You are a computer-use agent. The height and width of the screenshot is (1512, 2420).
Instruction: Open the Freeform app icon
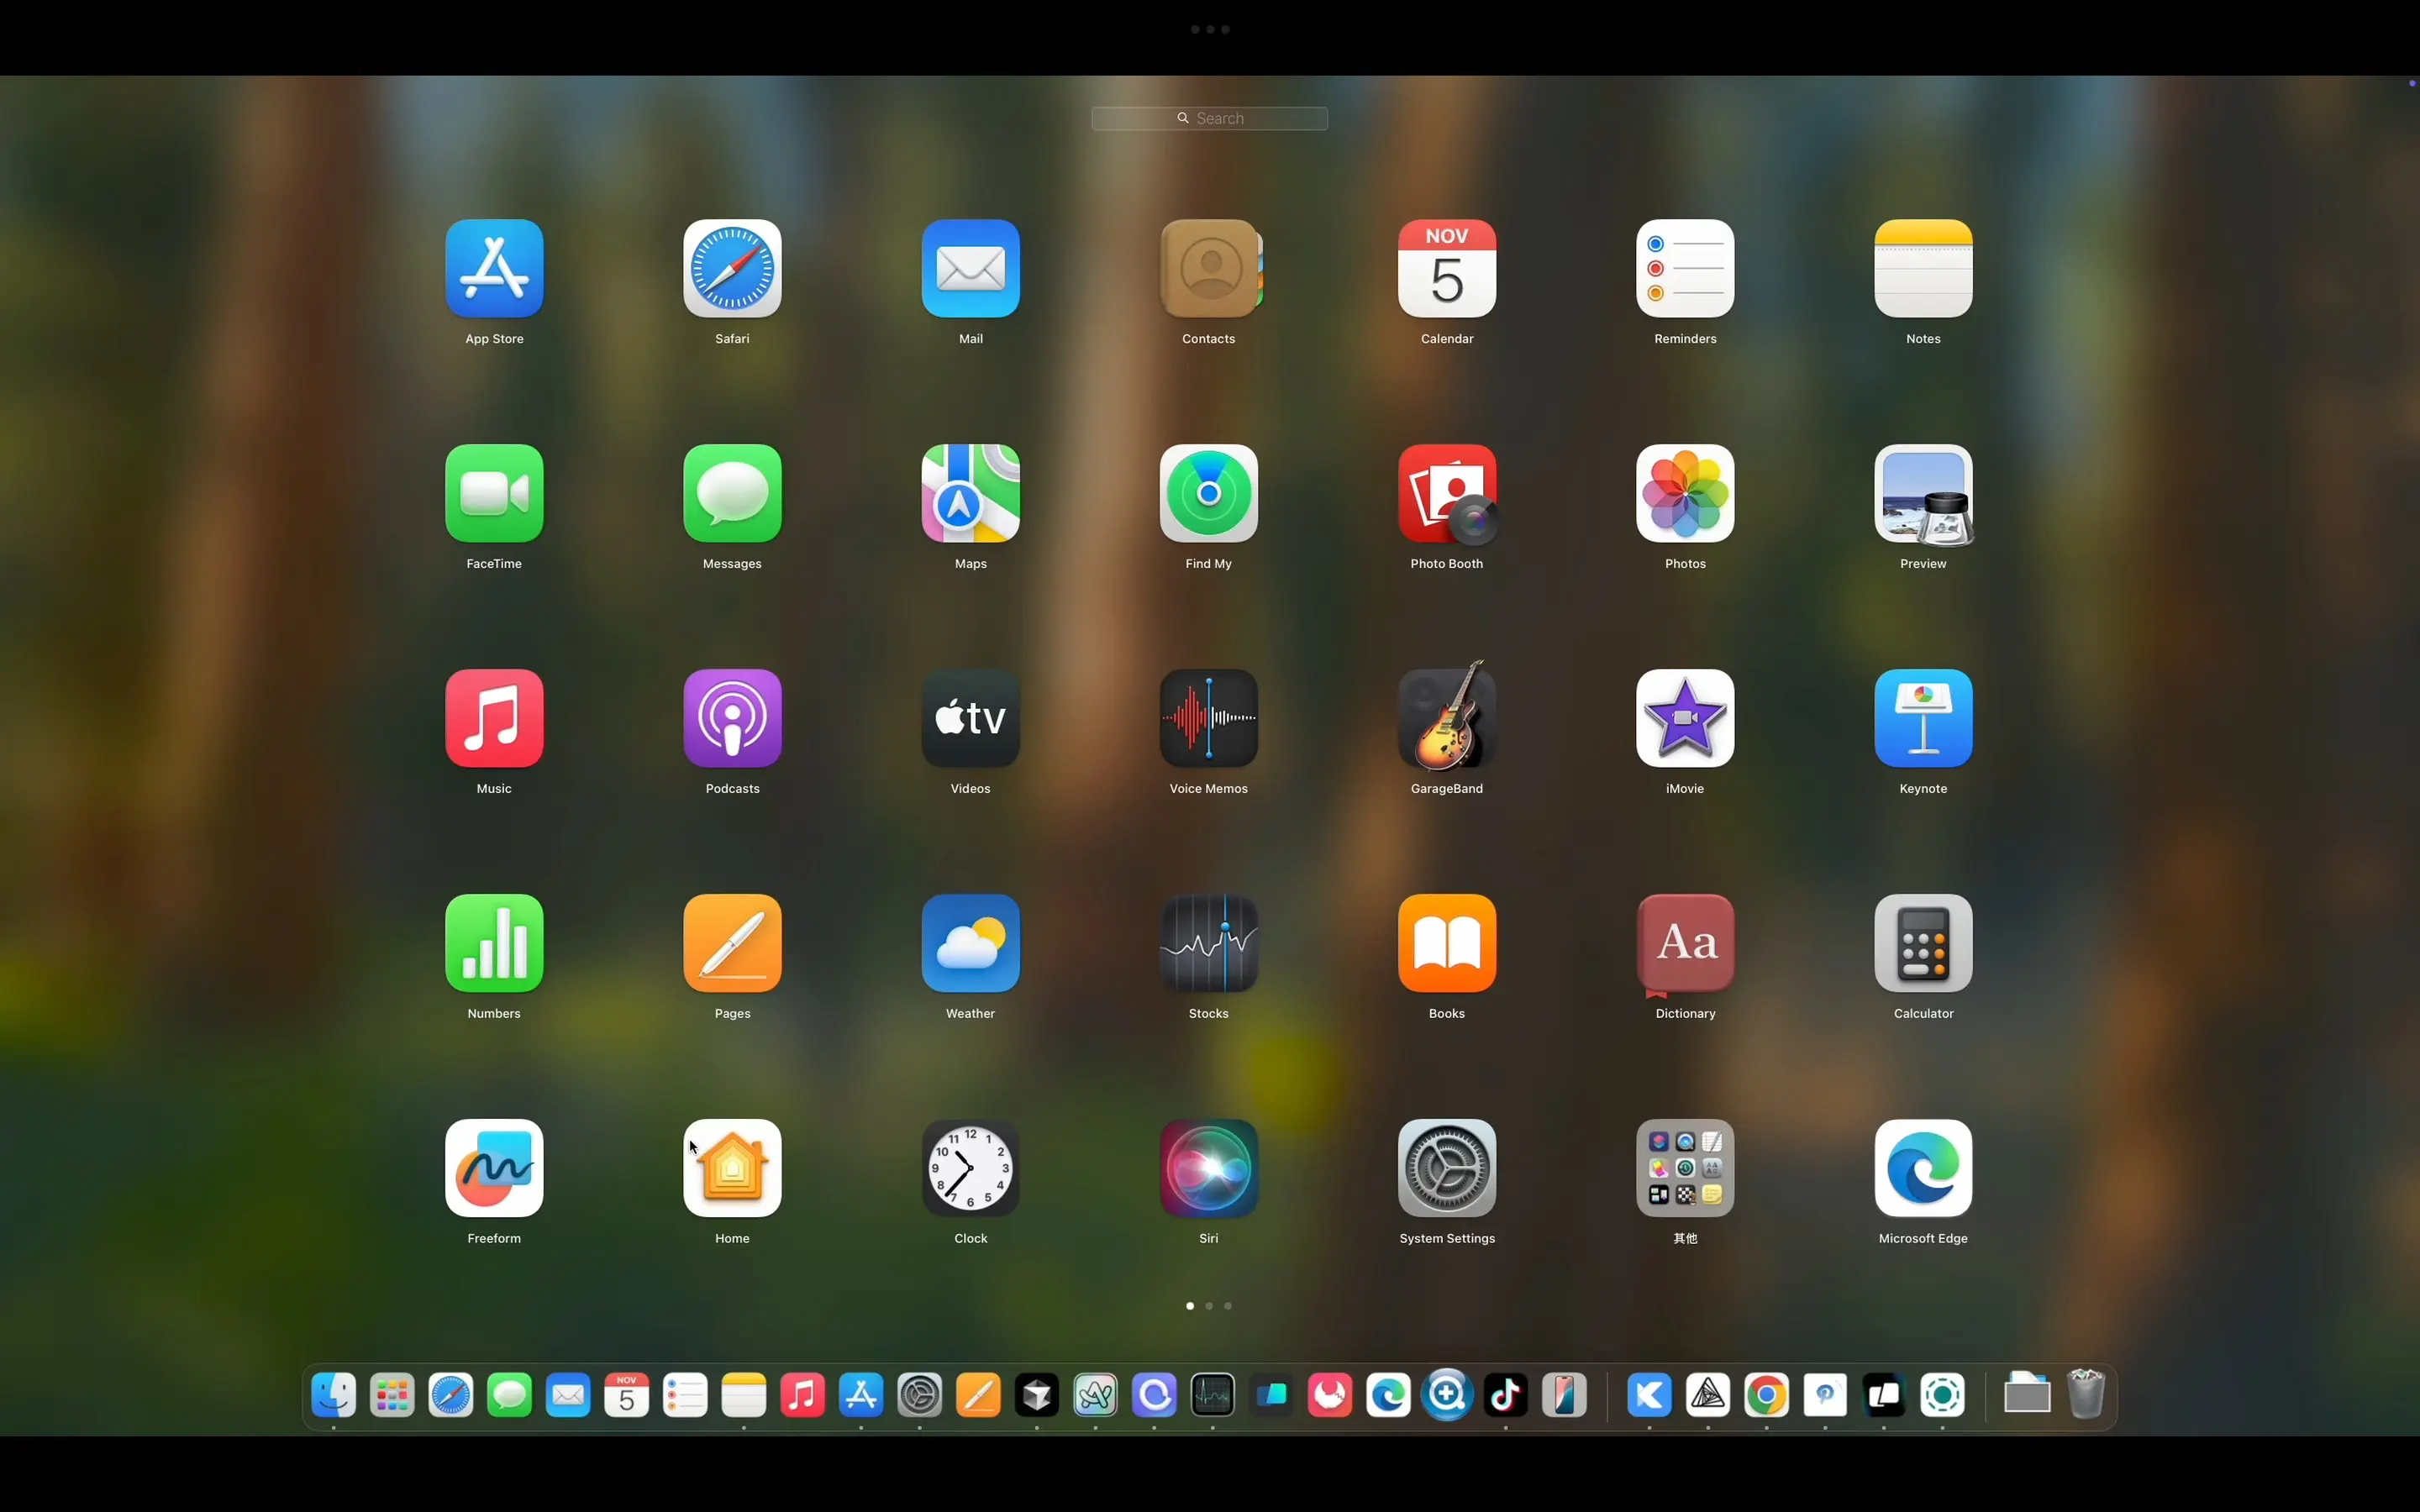pyautogui.click(x=494, y=1168)
